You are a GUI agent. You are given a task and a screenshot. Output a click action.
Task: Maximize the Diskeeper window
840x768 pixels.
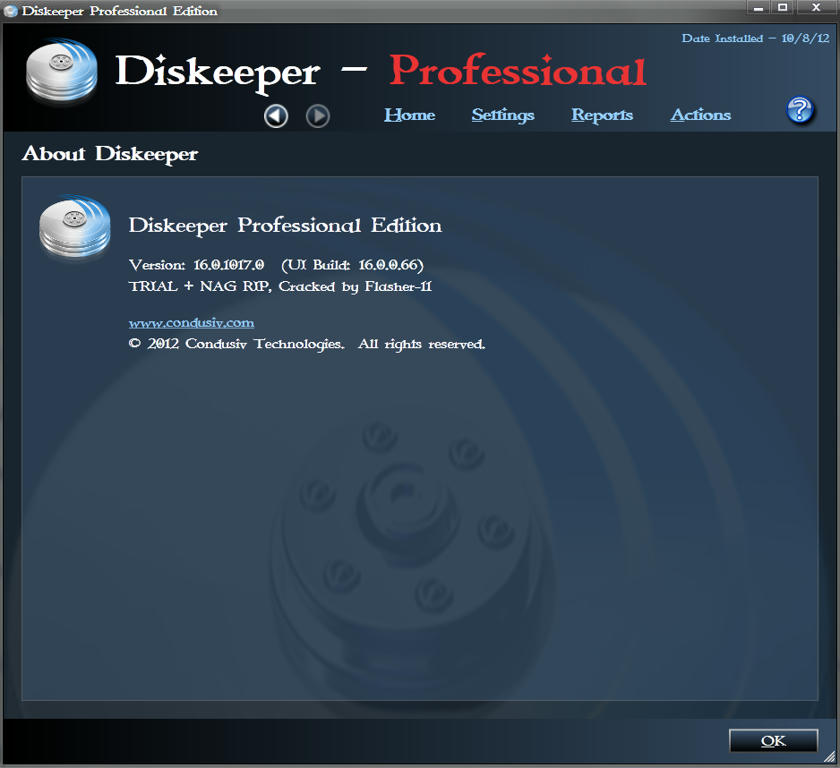783,7
